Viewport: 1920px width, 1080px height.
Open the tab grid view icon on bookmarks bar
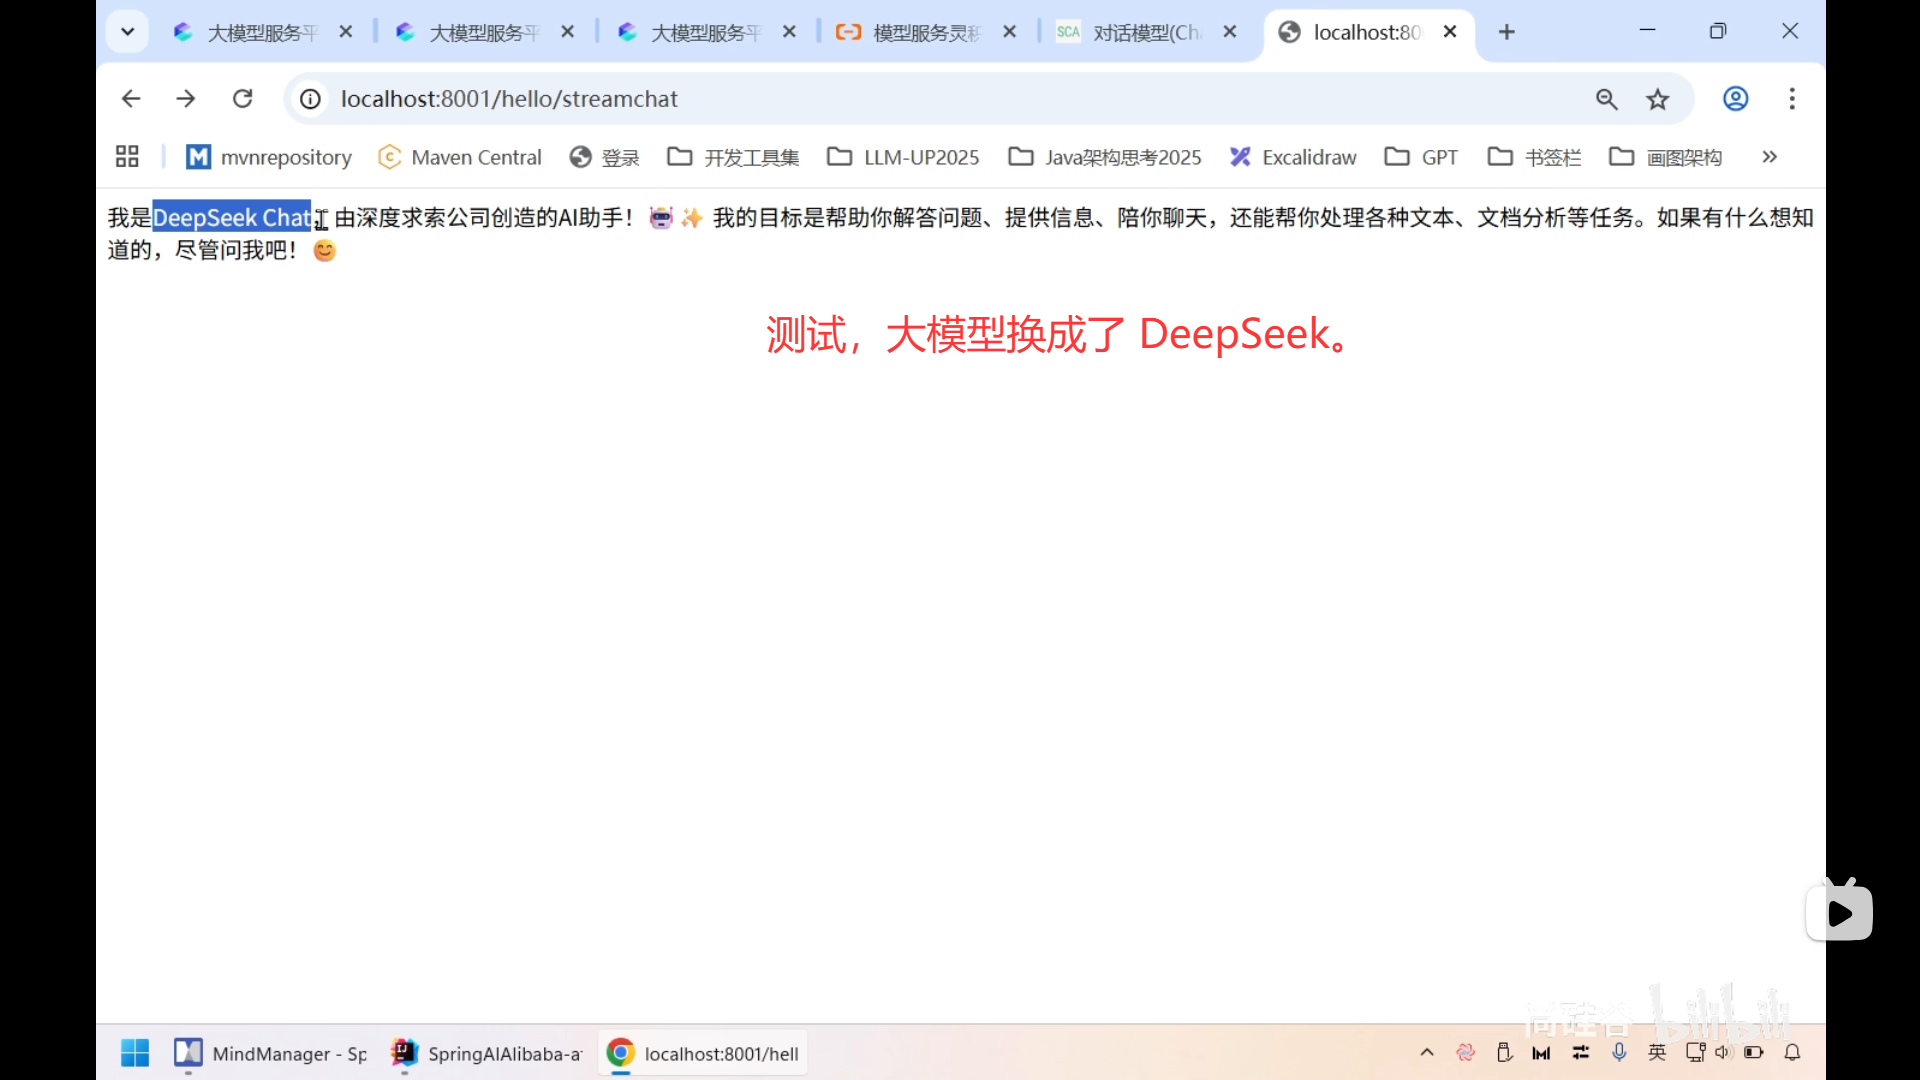(x=126, y=156)
